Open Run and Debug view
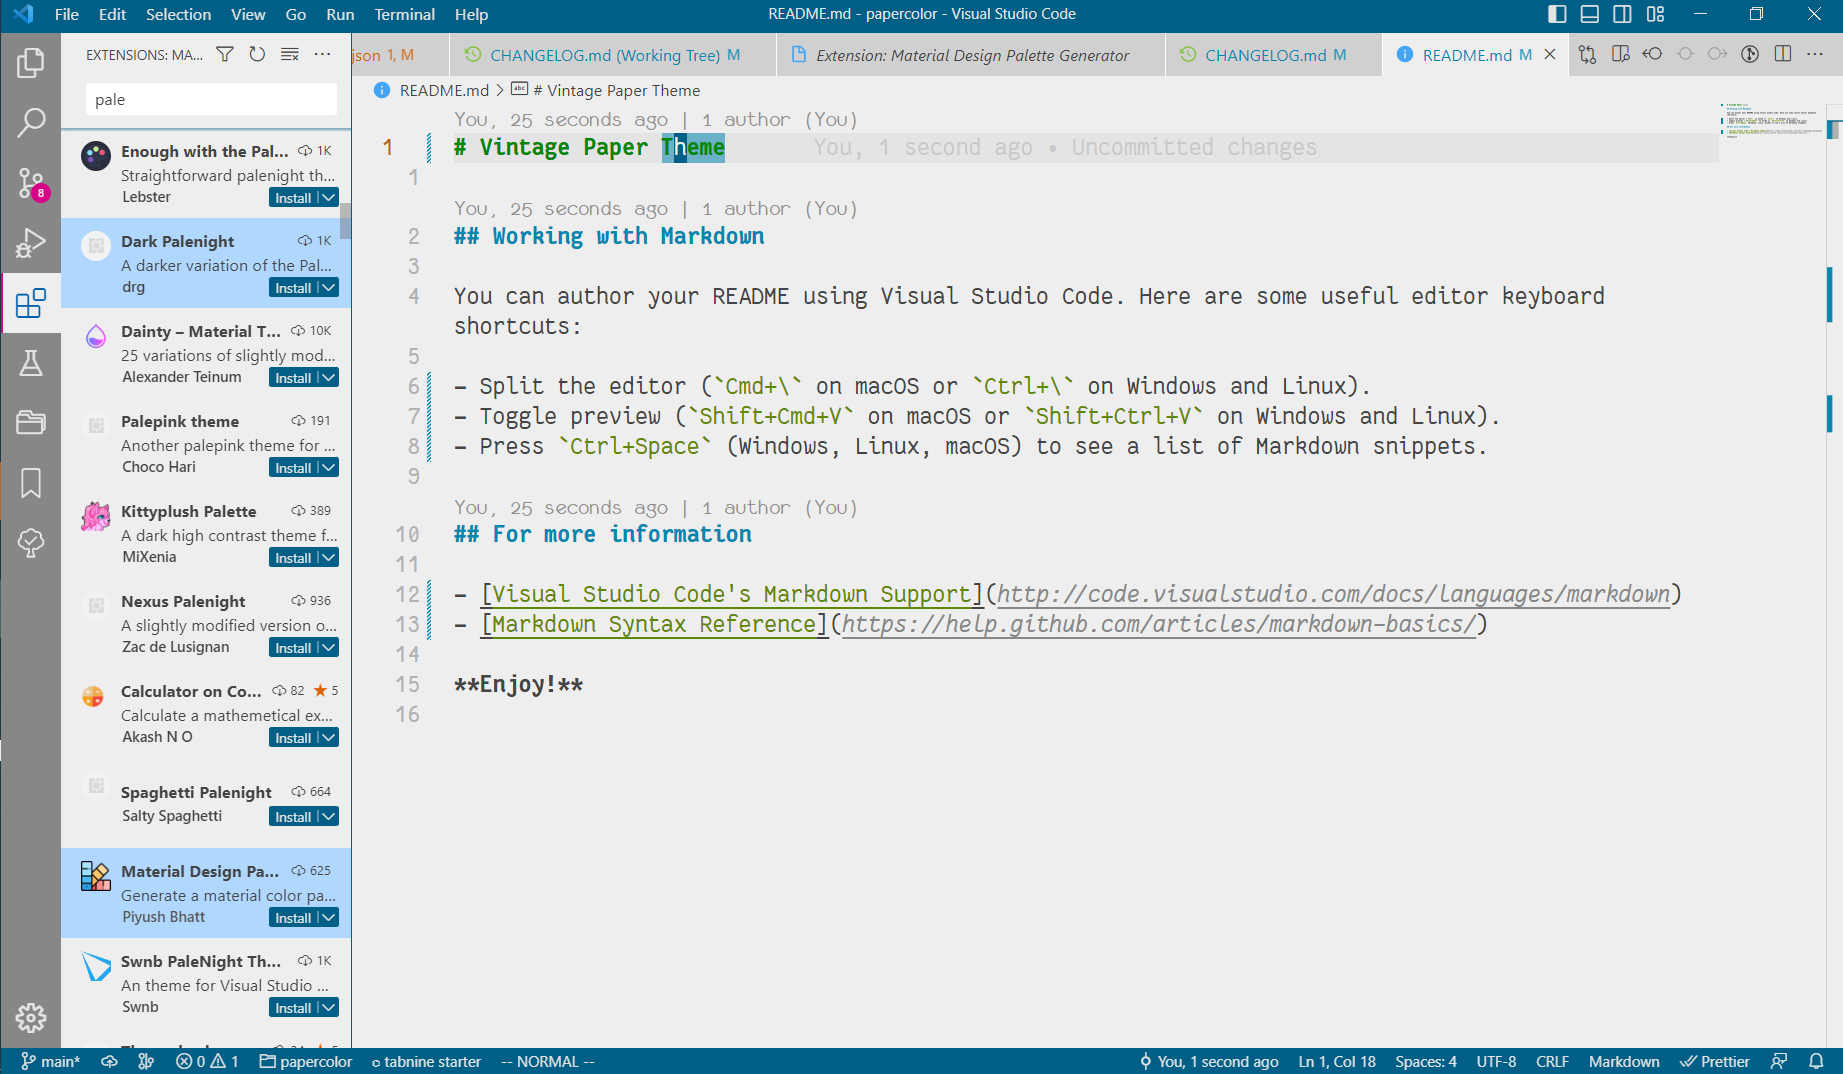The height and width of the screenshot is (1074, 1843). [x=31, y=243]
